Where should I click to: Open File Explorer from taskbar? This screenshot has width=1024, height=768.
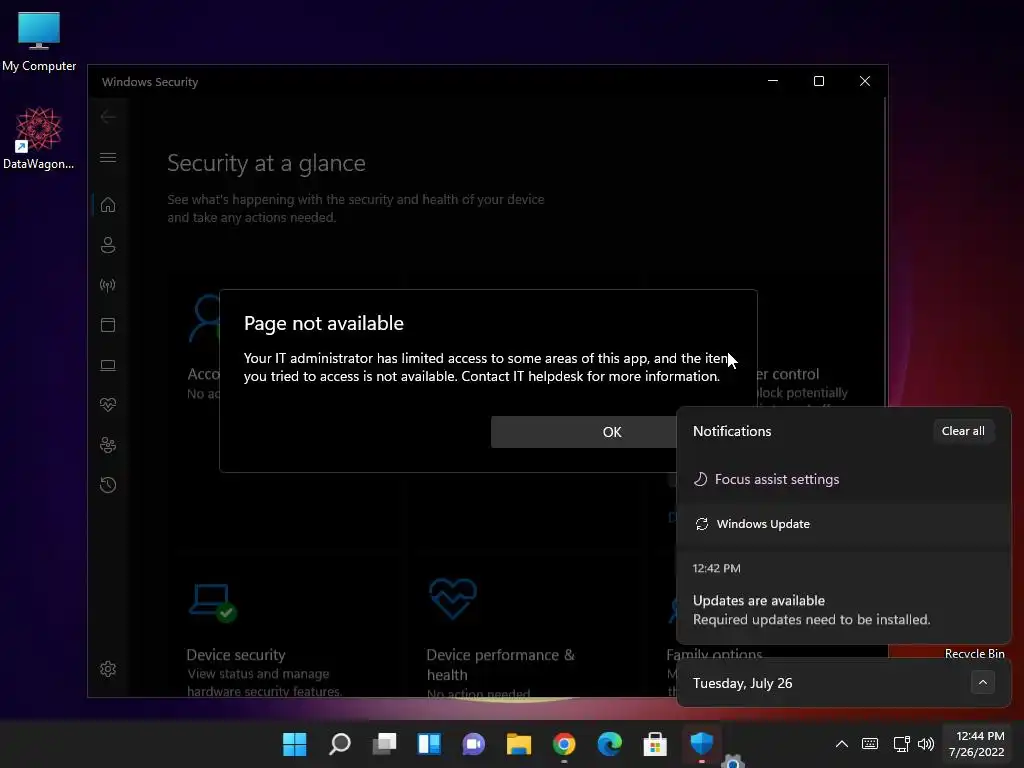coord(519,743)
